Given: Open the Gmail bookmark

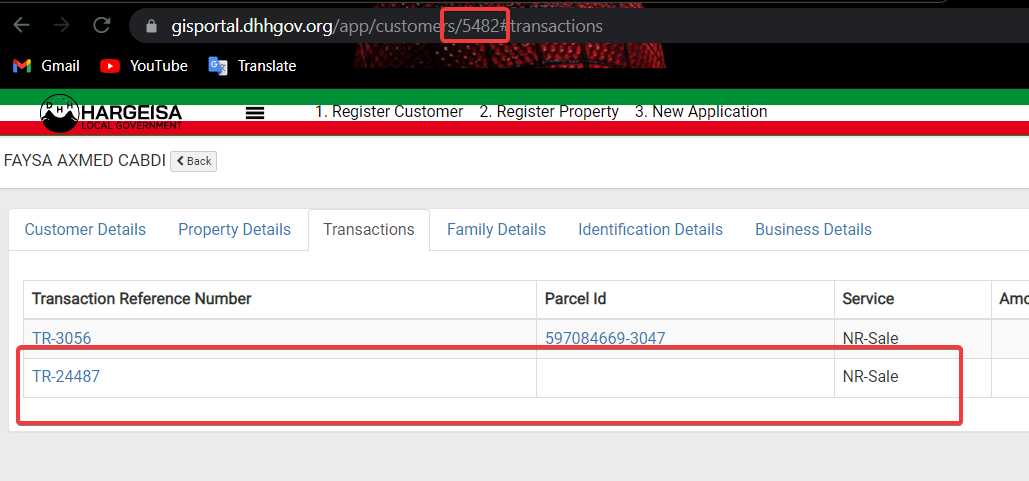Looking at the screenshot, I should (46, 66).
